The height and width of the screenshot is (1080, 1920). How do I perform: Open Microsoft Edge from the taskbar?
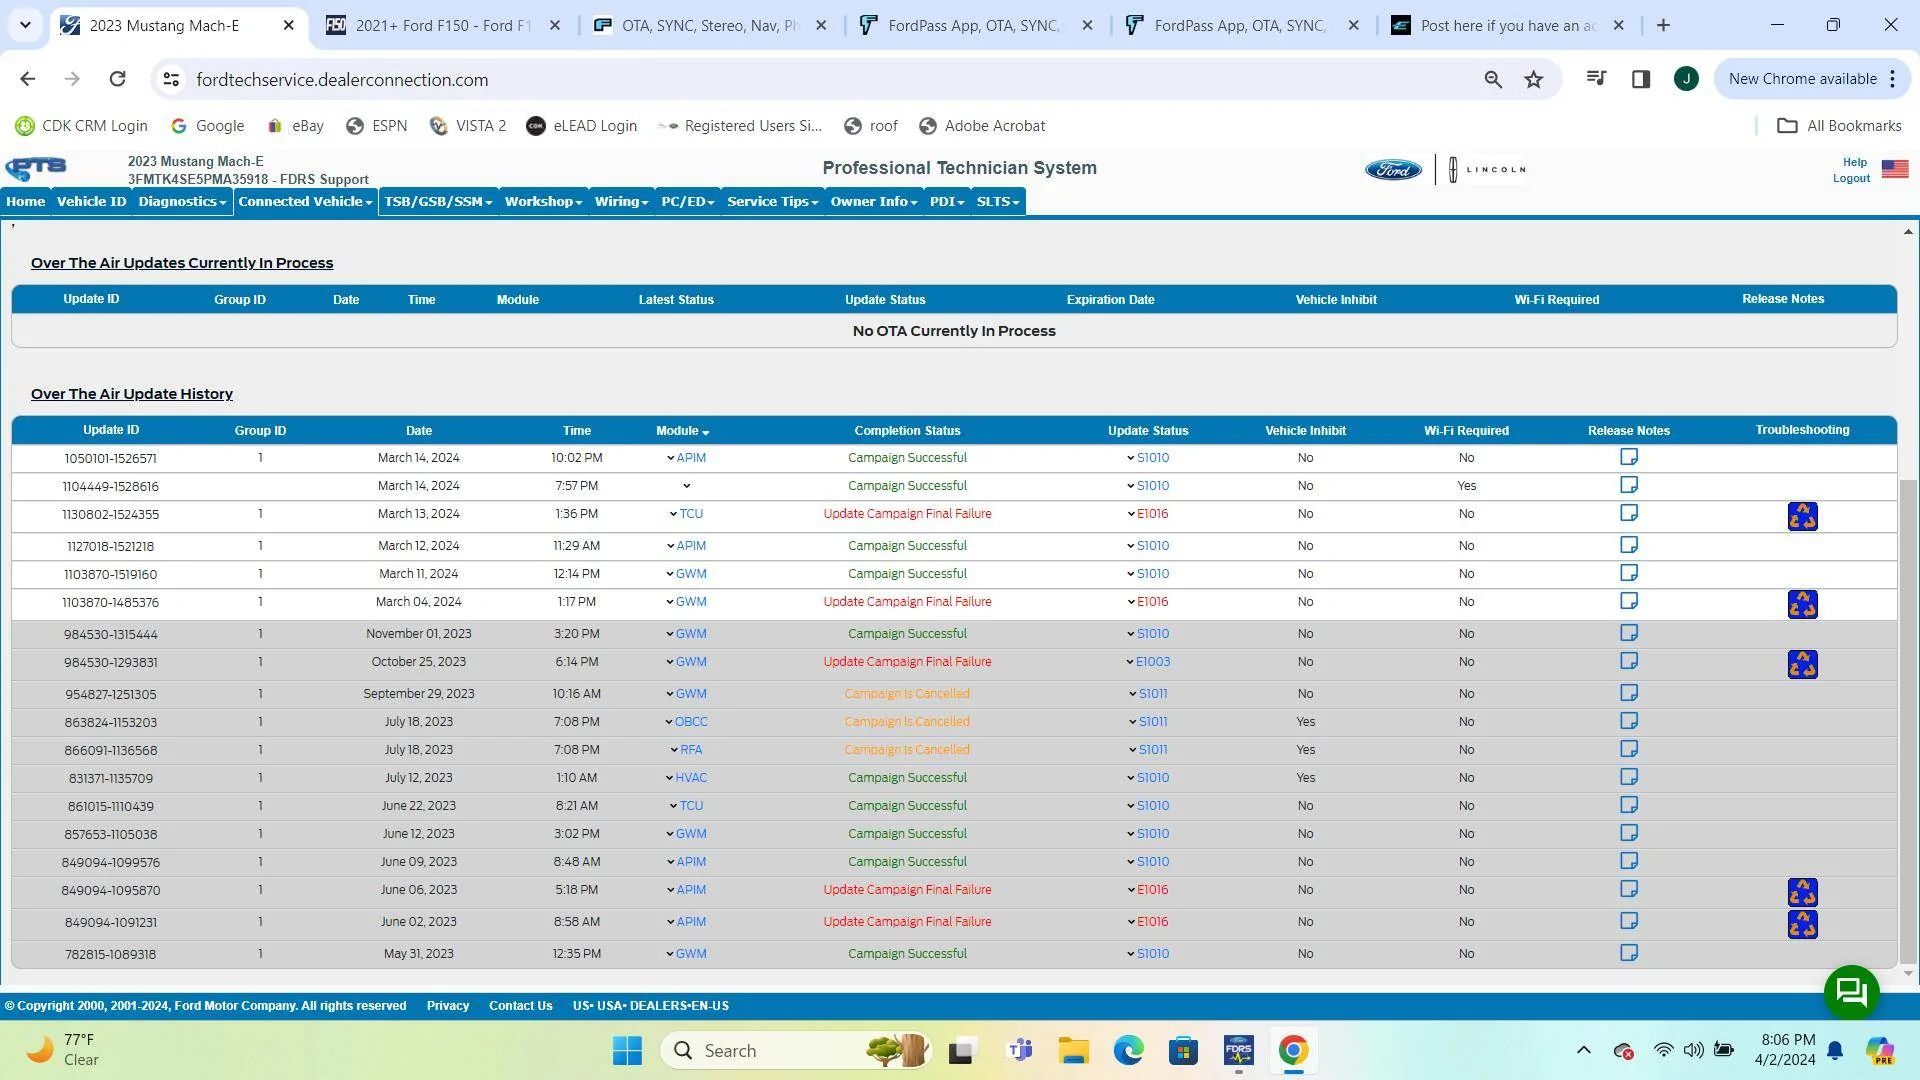point(1129,1050)
